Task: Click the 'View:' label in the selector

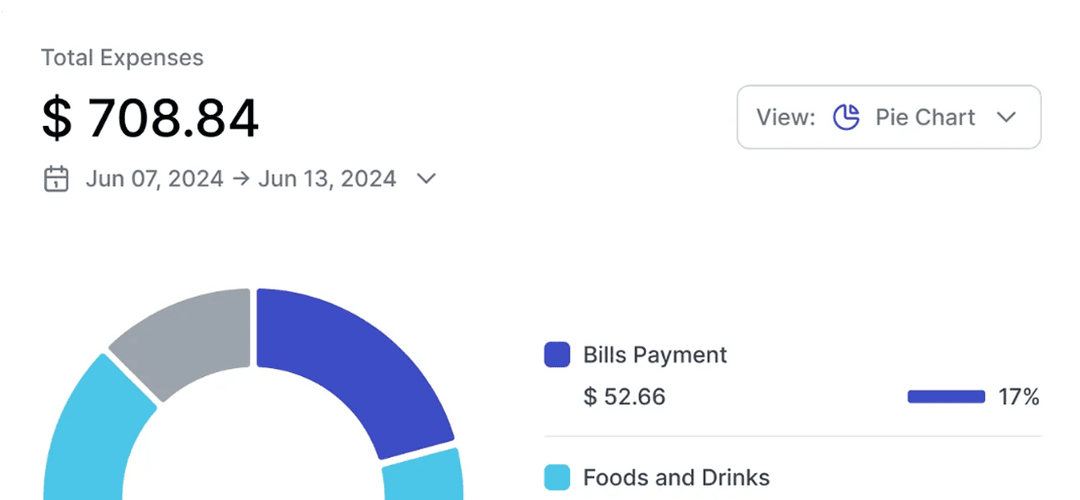Action: 786,117
